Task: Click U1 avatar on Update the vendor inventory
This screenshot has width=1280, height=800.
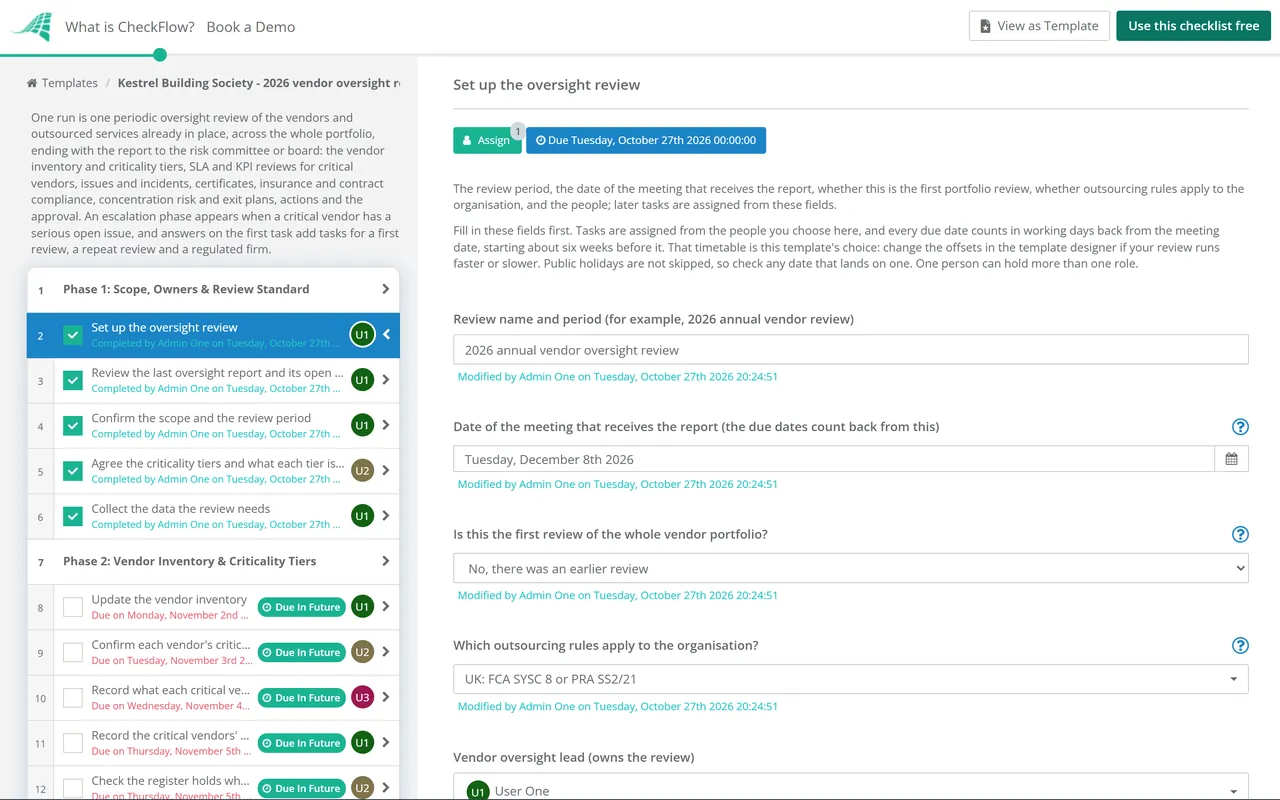Action: coord(362,607)
